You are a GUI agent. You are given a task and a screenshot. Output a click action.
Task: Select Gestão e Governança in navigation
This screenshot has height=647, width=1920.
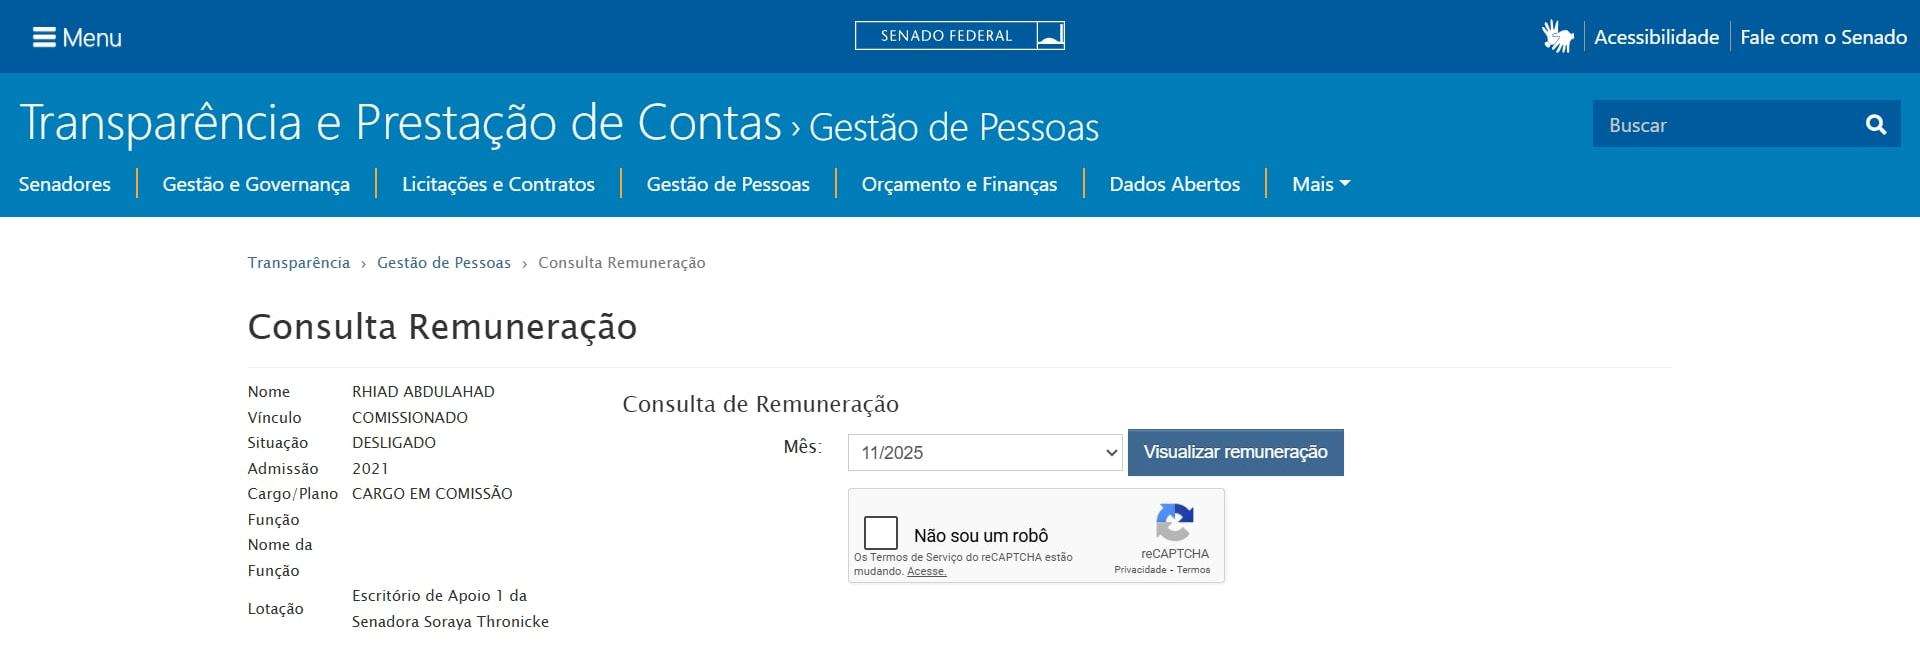click(x=256, y=184)
